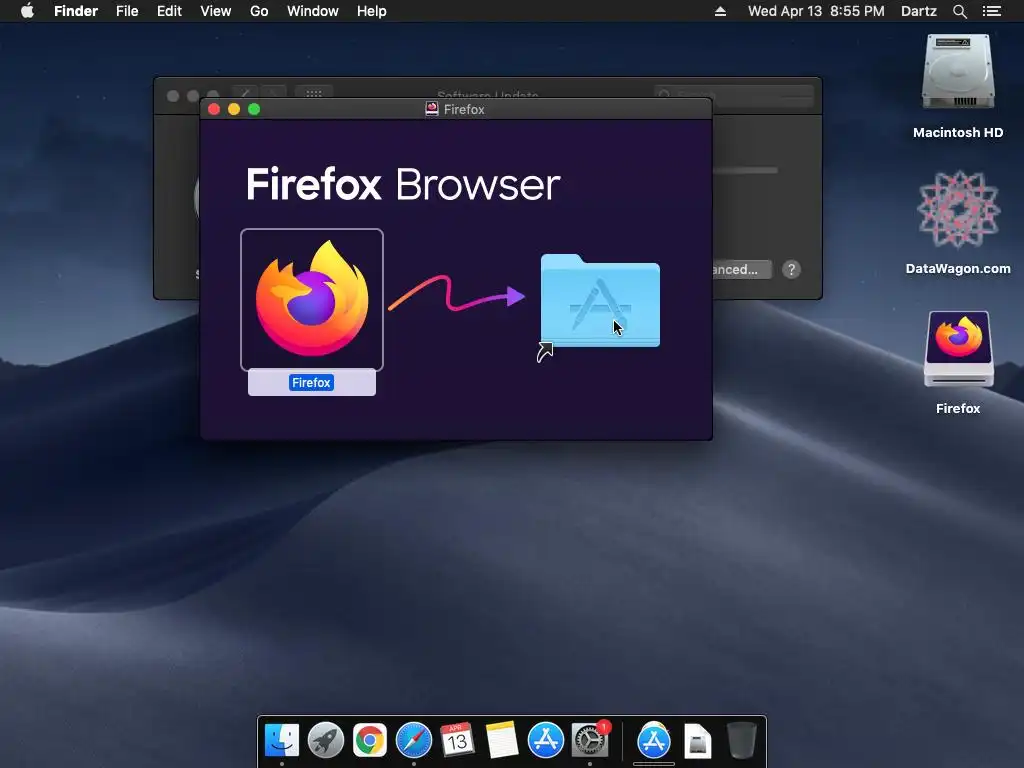
Task: Open the View menu
Action: (x=216, y=11)
